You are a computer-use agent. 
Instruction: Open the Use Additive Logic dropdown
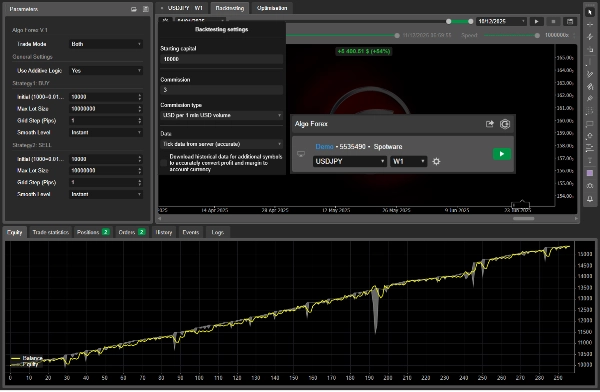click(106, 71)
